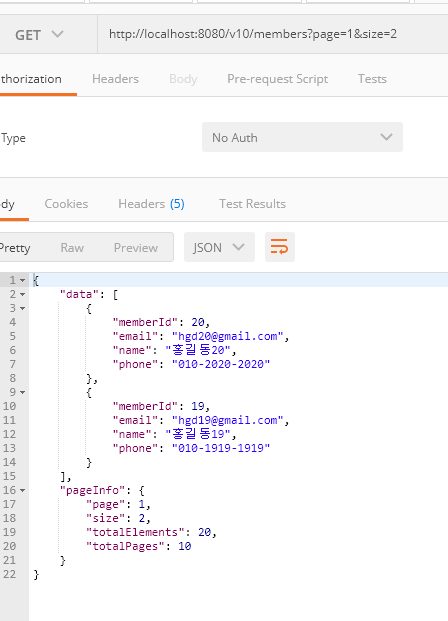
Task: Click the "size" key on line 18
Action: click(105, 518)
